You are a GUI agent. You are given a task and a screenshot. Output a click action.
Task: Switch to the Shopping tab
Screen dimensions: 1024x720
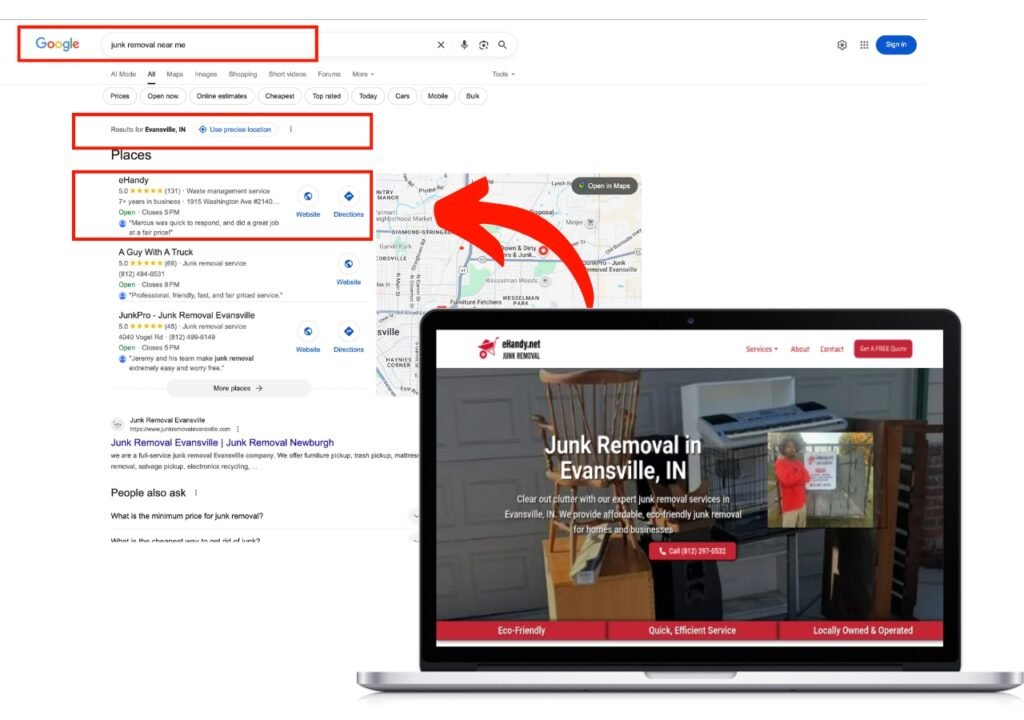coord(243,74)
